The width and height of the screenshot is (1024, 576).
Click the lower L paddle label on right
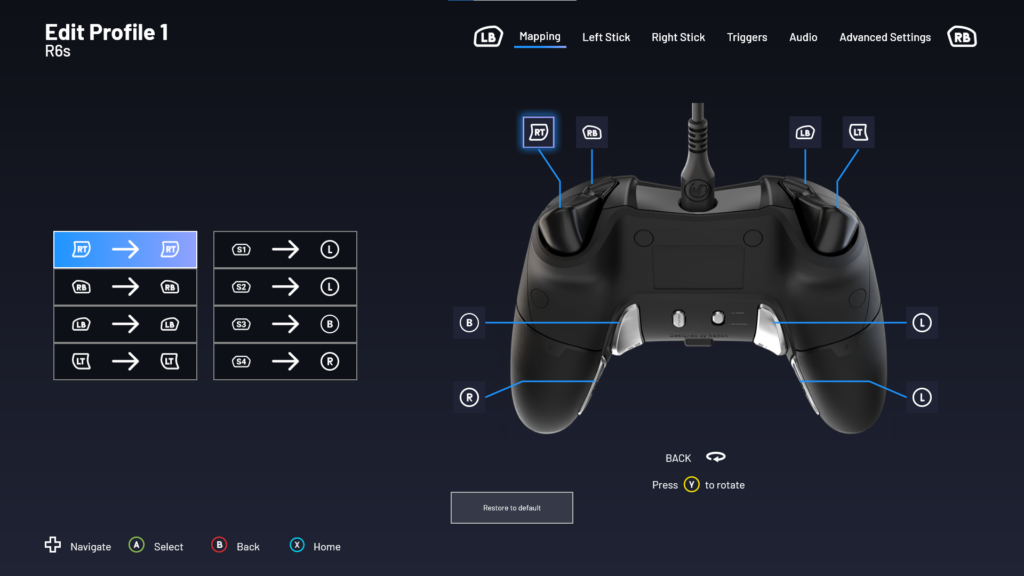click(x=922, y=397)
